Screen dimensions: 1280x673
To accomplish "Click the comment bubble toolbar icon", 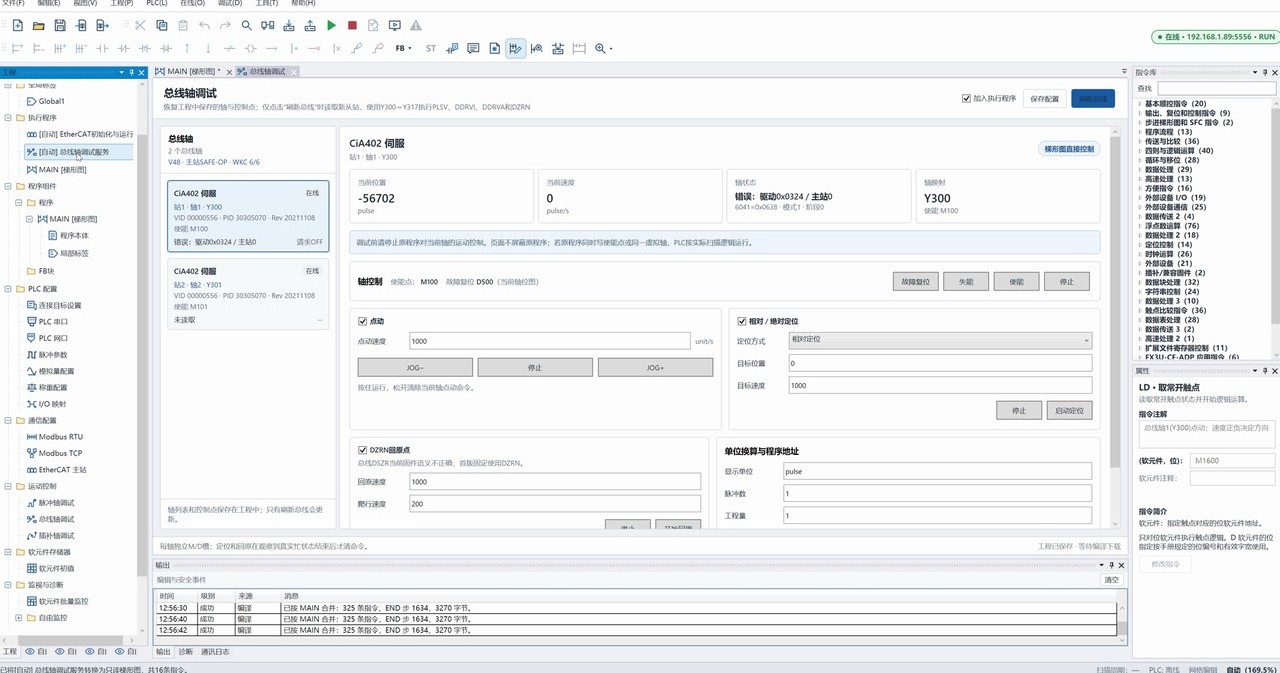I will point(474,48).
